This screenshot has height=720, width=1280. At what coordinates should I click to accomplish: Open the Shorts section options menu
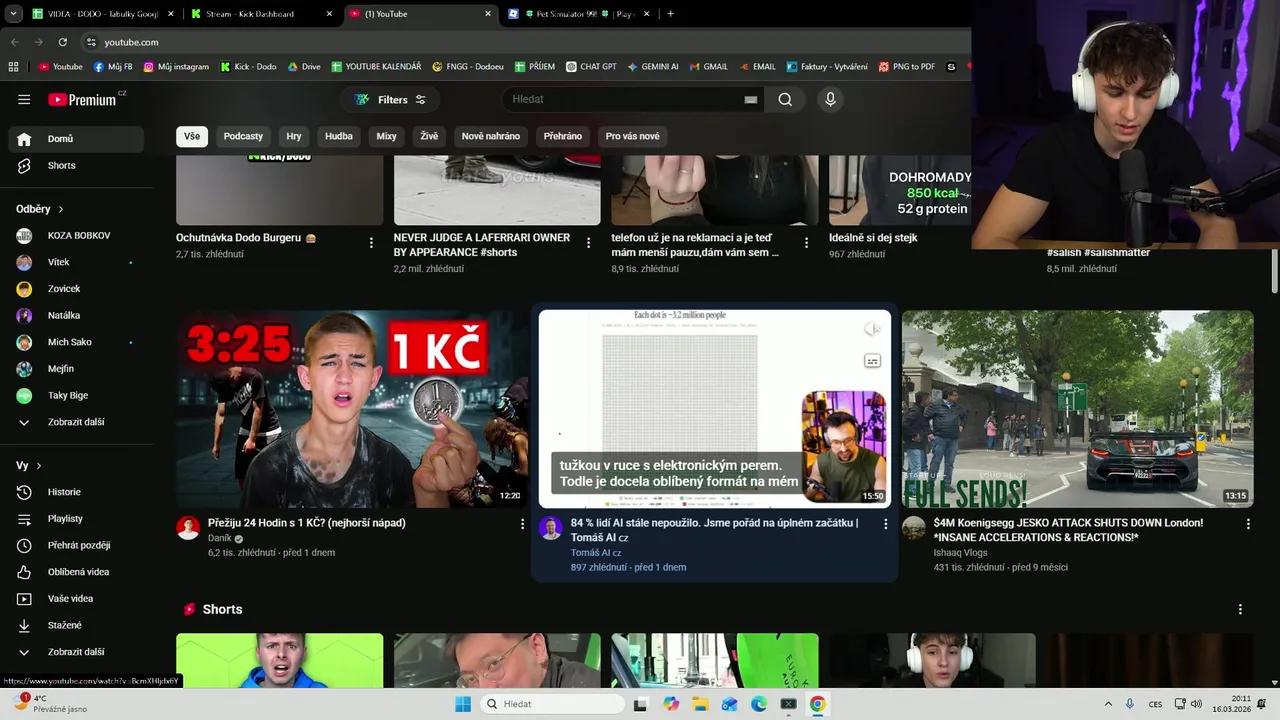[x=1240, y=609]
